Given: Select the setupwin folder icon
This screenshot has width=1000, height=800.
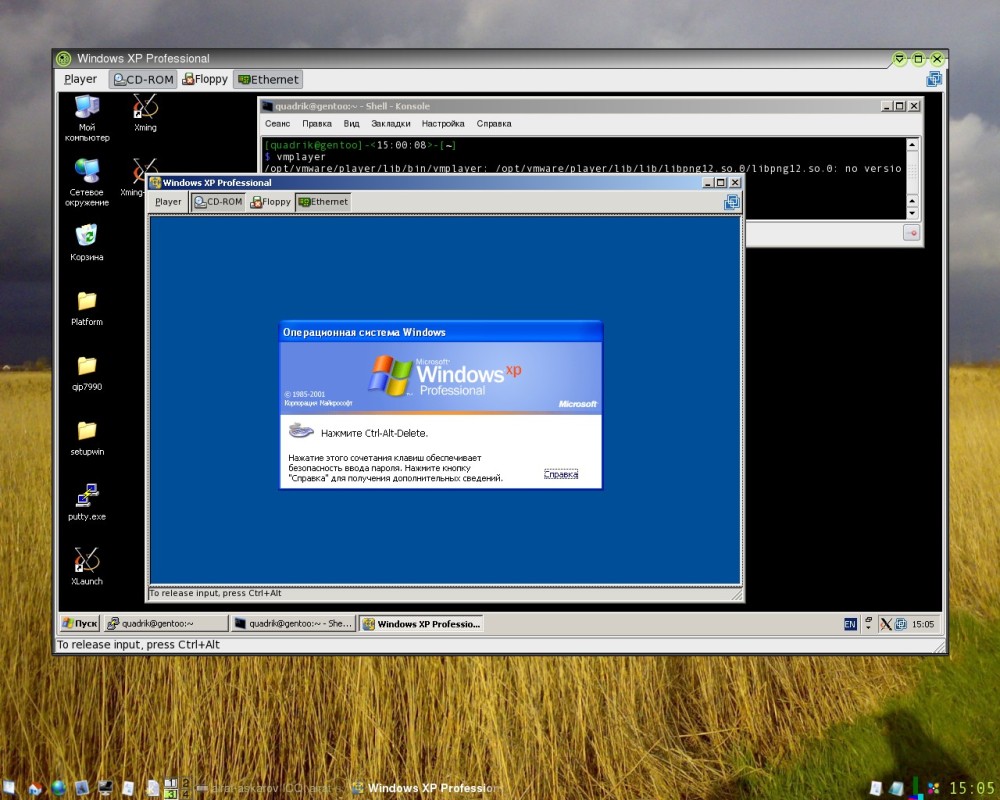Looking at the screenshot, I should pos(87,439).
